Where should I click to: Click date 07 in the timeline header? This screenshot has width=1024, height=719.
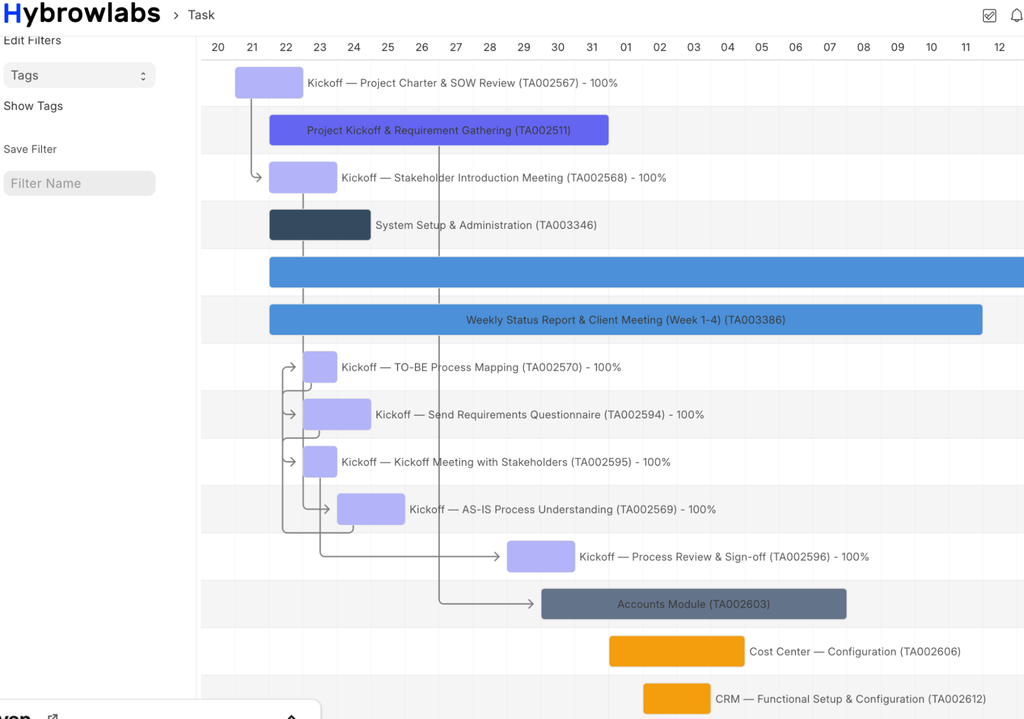point(829,47)
